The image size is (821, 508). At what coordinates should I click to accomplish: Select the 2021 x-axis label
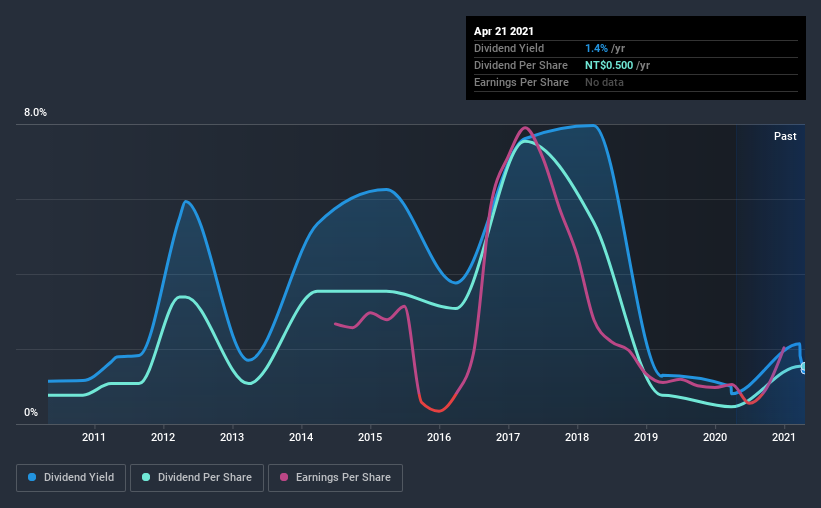coord(783,437)
